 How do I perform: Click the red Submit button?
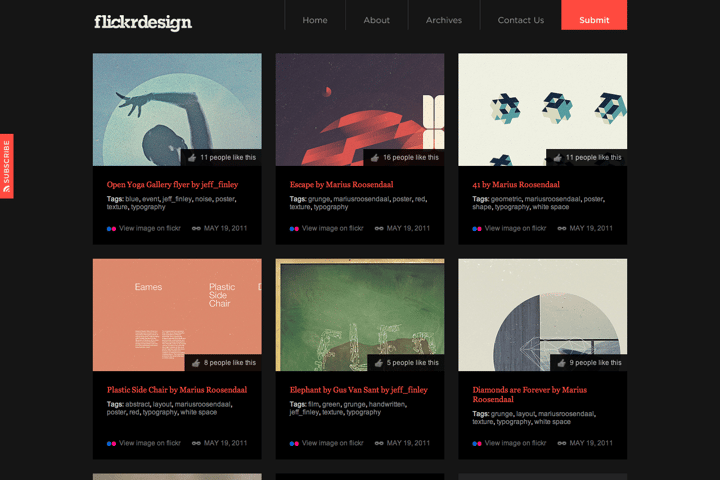point(594,15)
